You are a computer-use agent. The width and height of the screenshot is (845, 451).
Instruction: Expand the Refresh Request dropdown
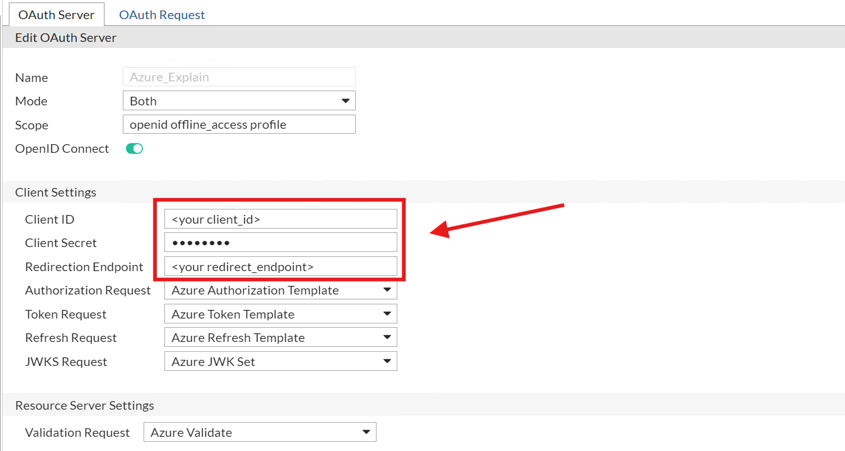280,338
